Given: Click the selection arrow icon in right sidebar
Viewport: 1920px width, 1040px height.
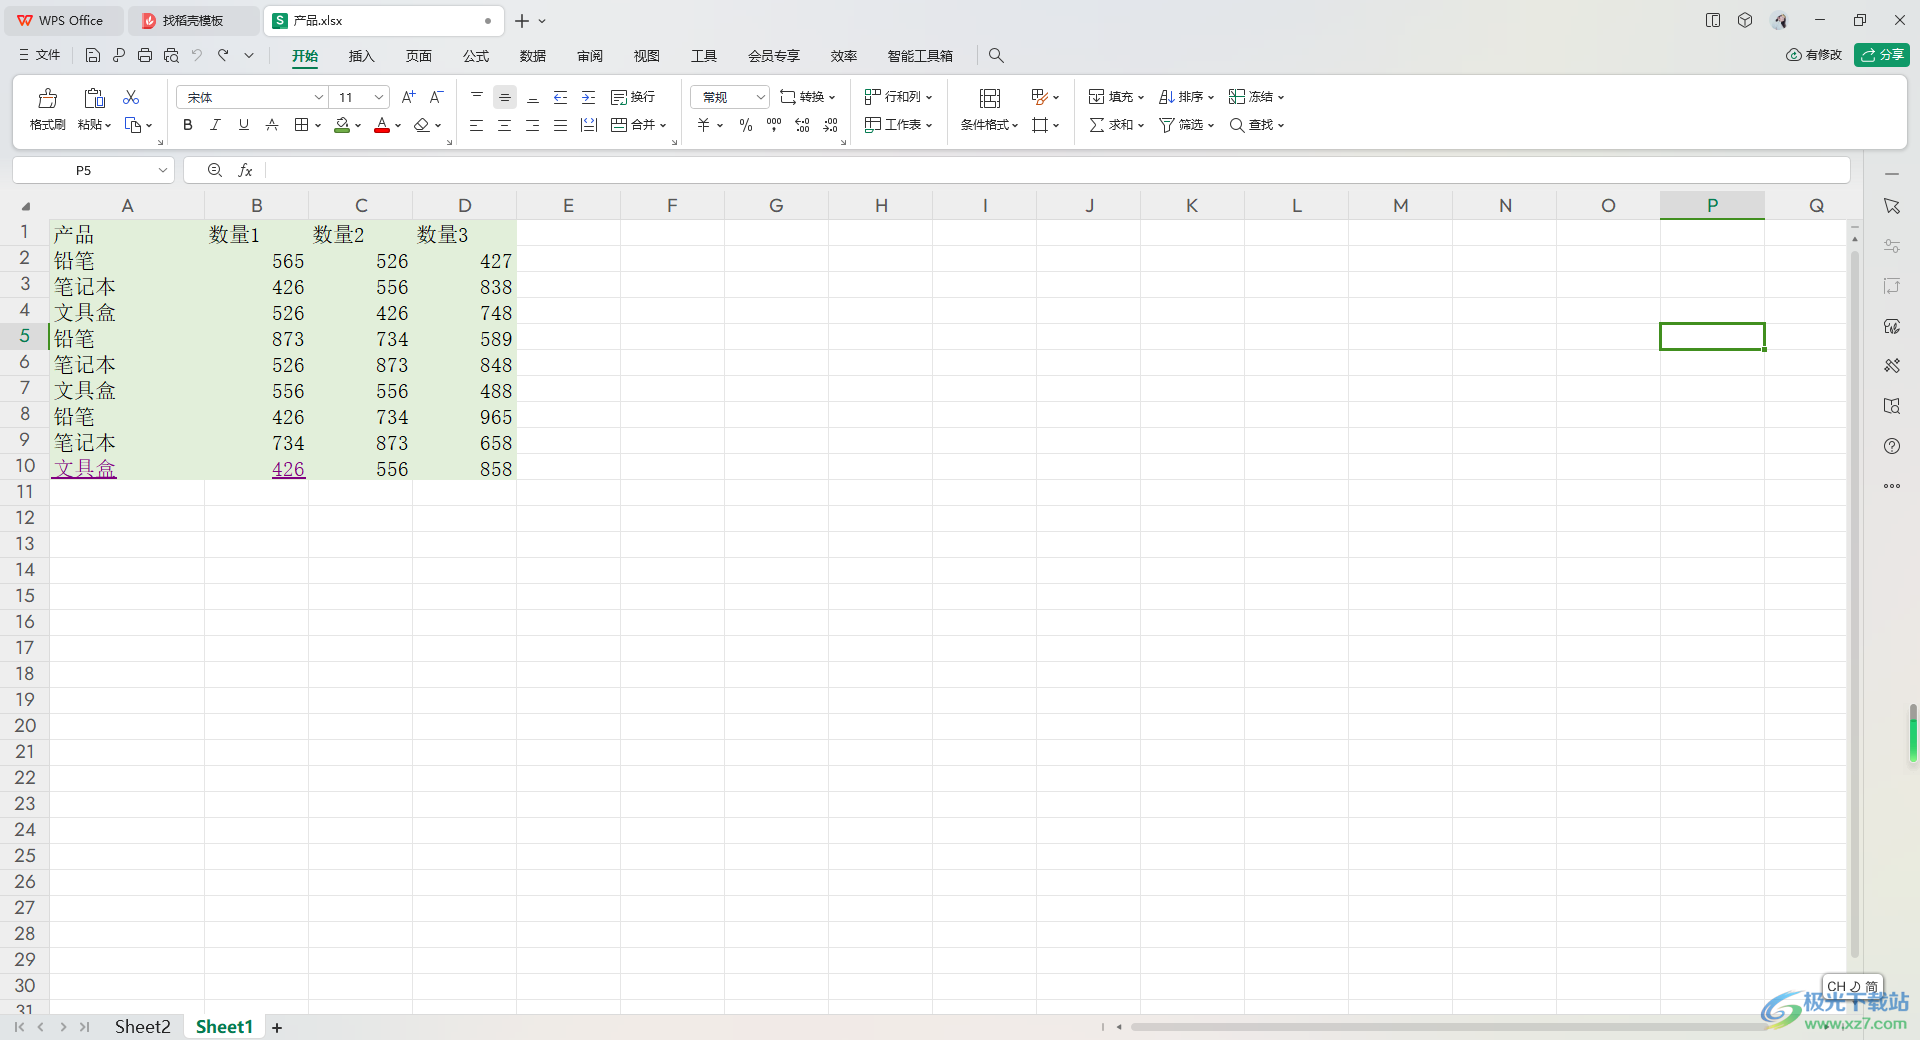Looking at the screenshot, I should click(1892, 206).
